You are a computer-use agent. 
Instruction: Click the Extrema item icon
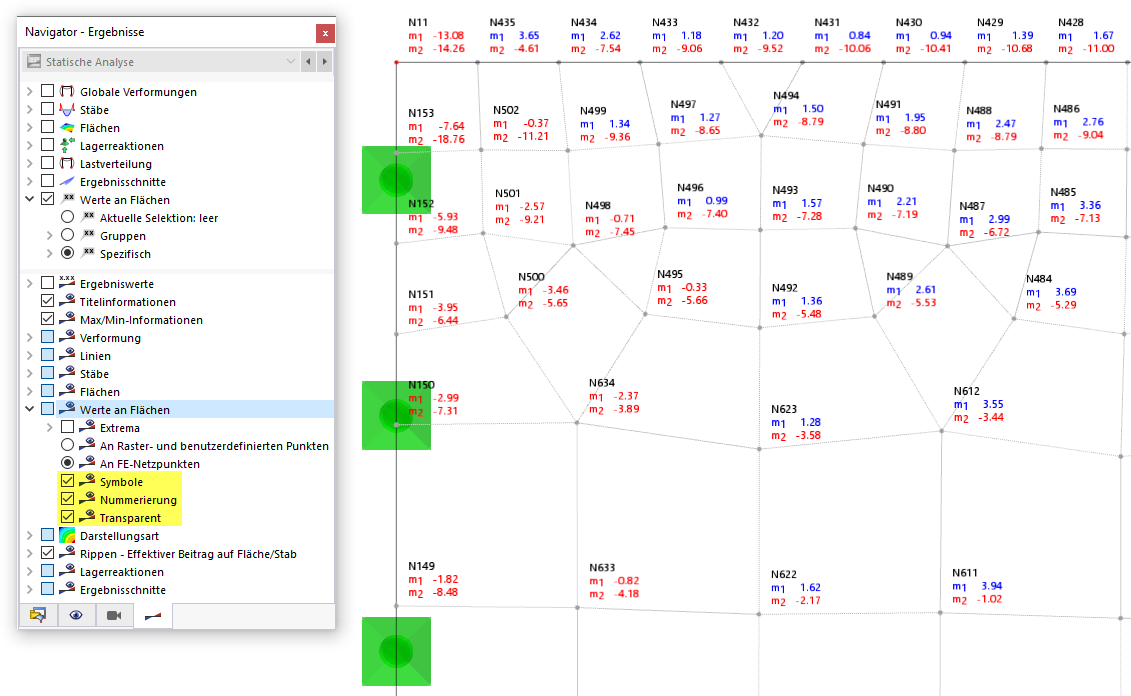[87, 427]
